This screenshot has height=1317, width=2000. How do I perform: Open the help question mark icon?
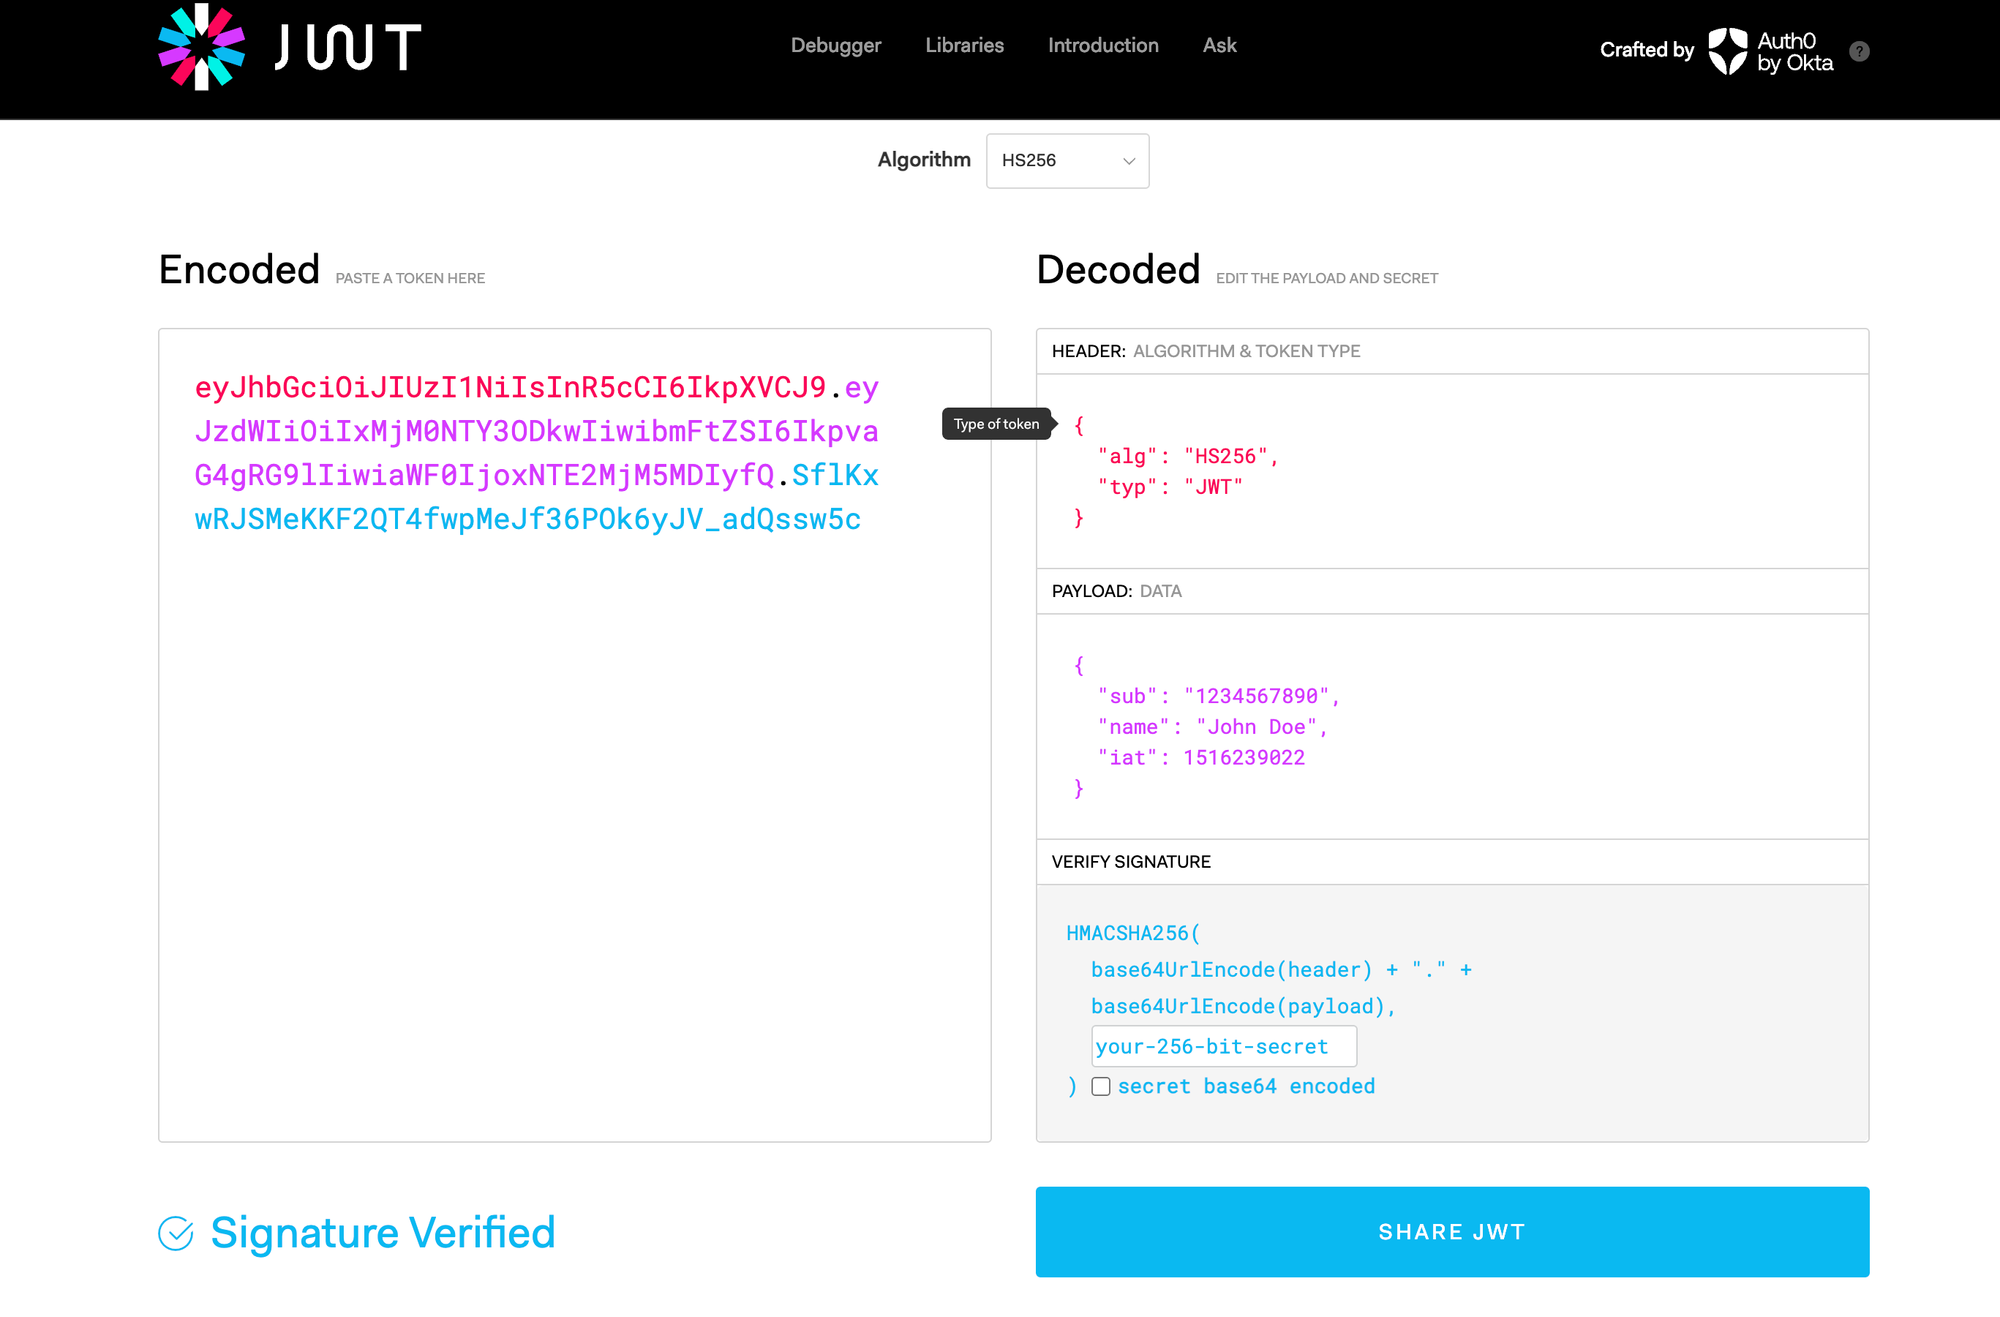1859,51
